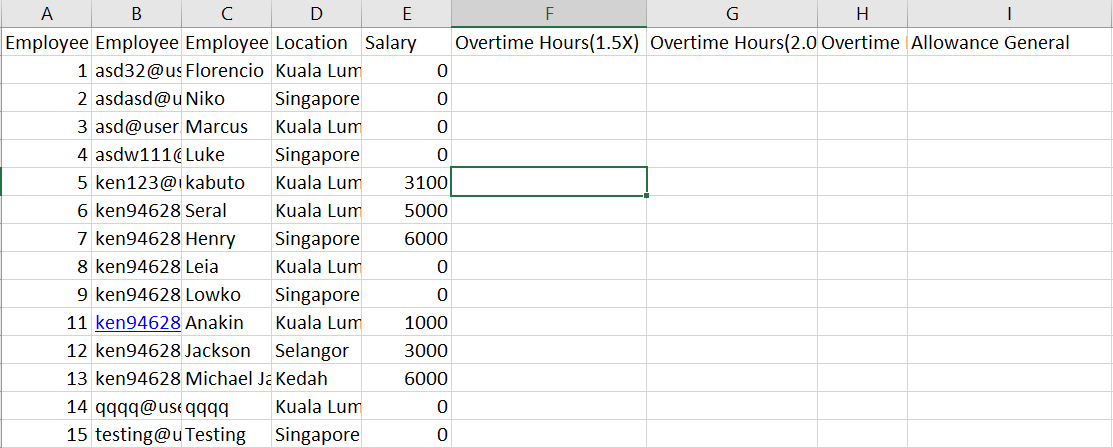Click the 'Salary' header cell
Viewport: 1113px width, 448px height.
coord(406,43)
